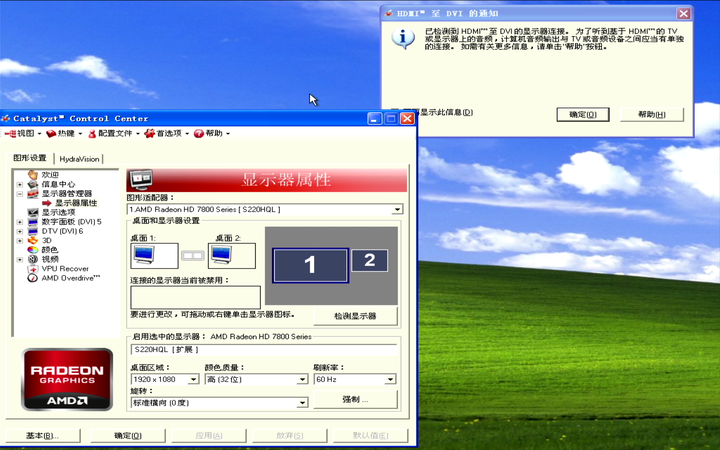
Task: Maximize the Catalyst Control Center window
Action: pos(391,119)
